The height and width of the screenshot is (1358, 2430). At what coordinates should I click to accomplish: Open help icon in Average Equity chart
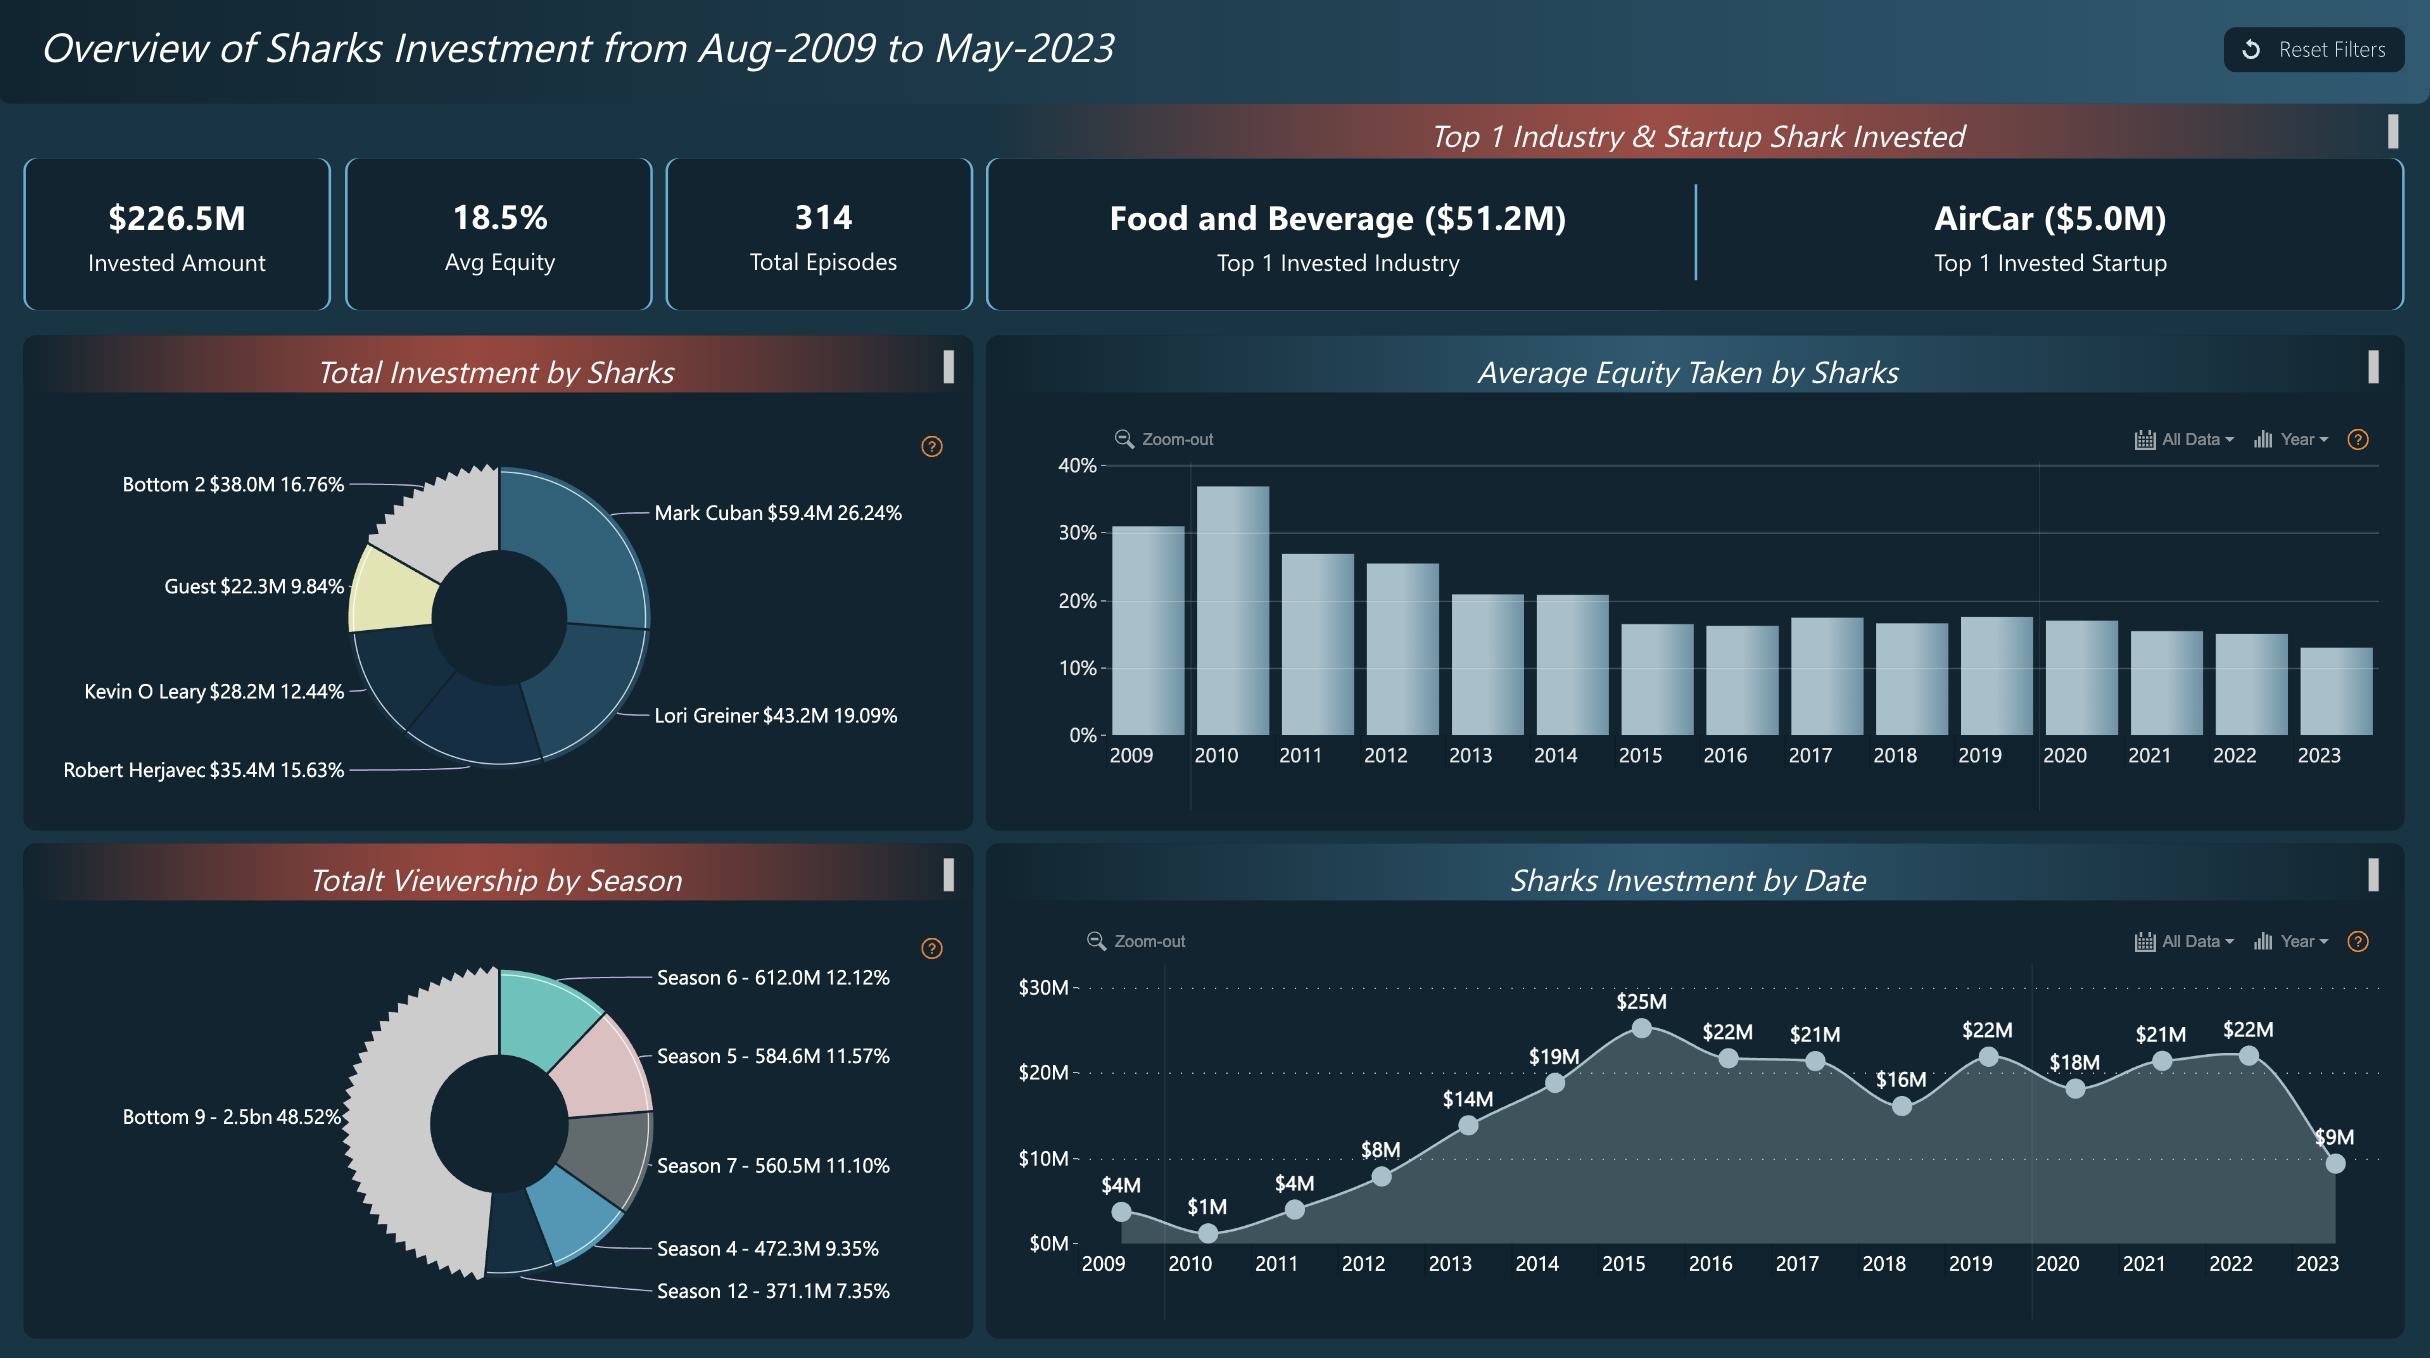[2357, 440]
